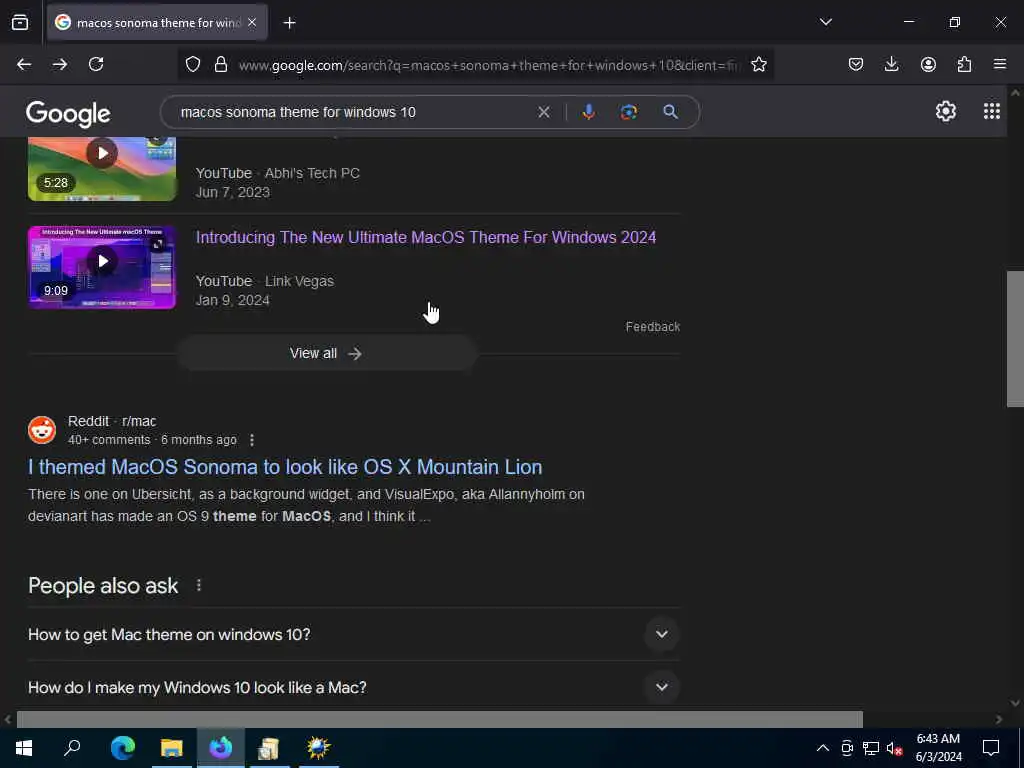Screen dimensions: 1024x768
Task: Go to the Google home logo
Action: (68, 114)
